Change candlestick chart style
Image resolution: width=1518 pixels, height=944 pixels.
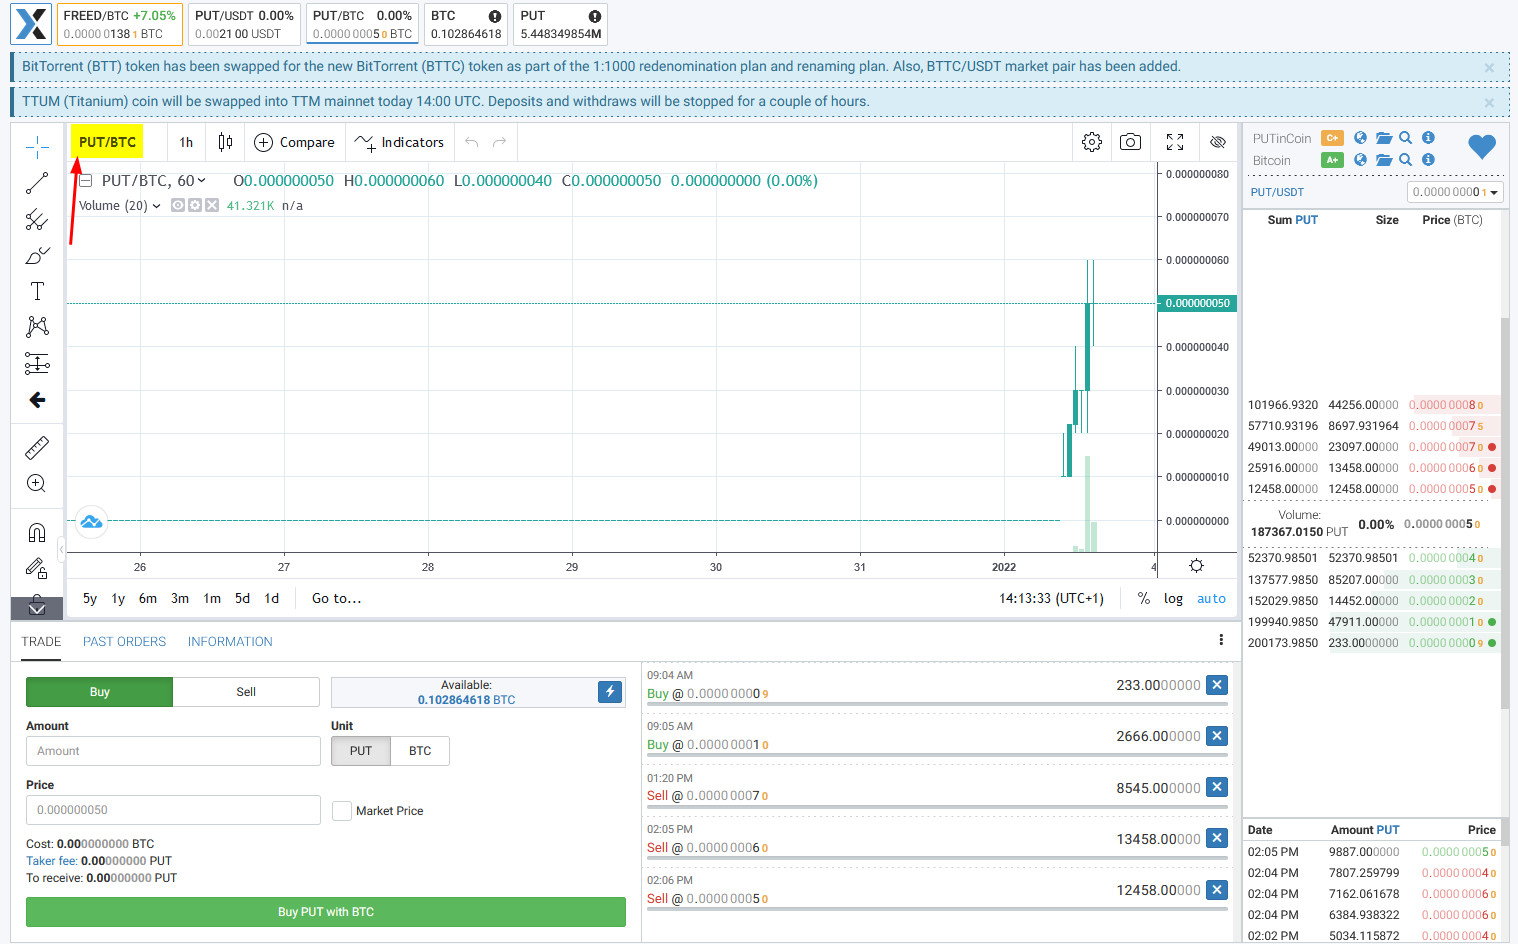click(x=225, y=142)
